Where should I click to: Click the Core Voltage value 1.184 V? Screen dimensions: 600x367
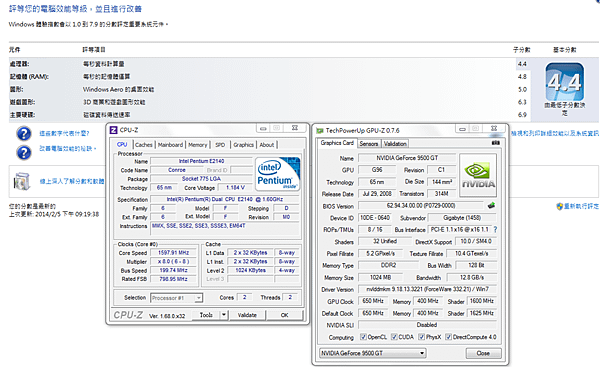(235, 188)
